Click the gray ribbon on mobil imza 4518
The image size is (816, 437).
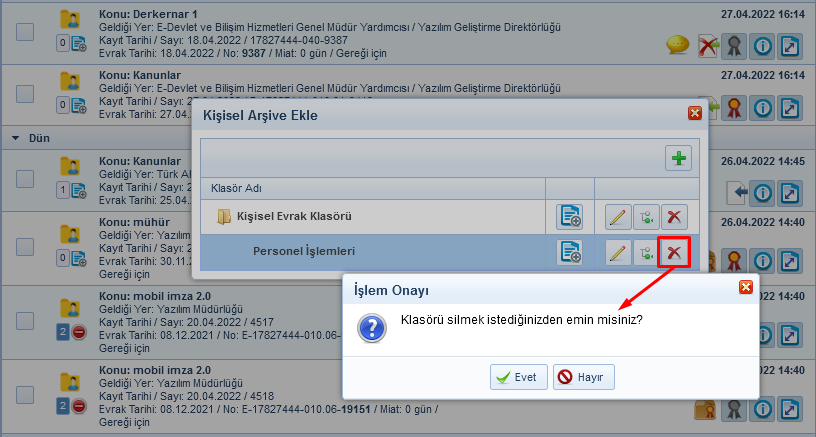point(734,409)
